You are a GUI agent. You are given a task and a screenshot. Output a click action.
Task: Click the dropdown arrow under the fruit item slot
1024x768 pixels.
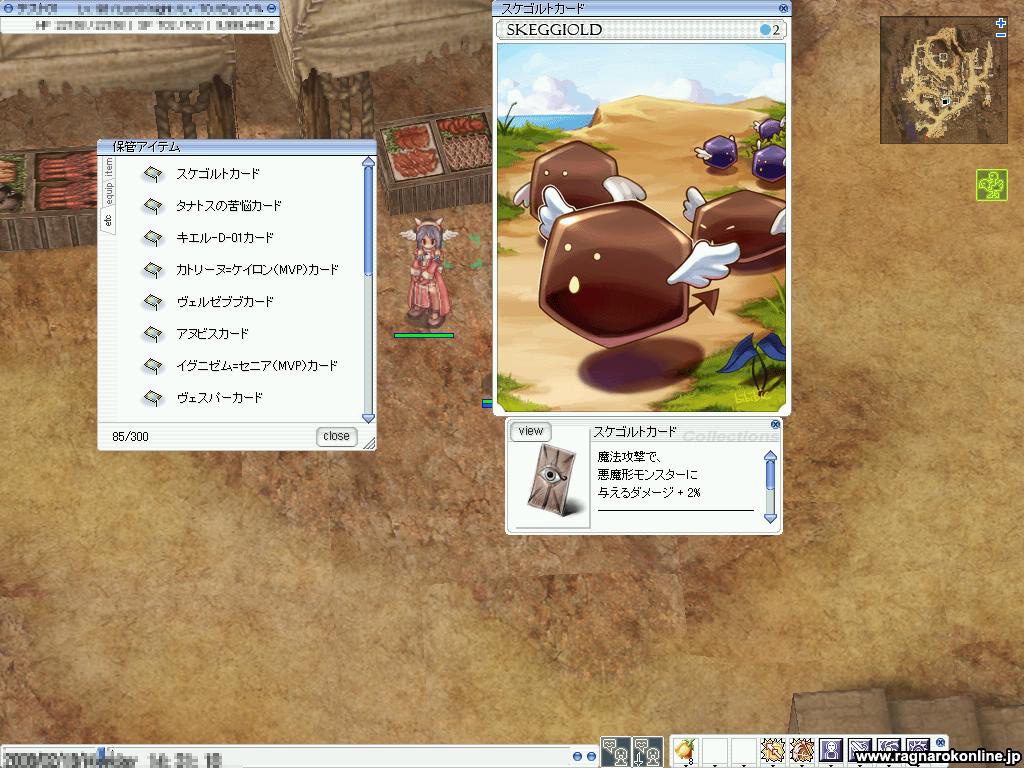coord(685,764)
